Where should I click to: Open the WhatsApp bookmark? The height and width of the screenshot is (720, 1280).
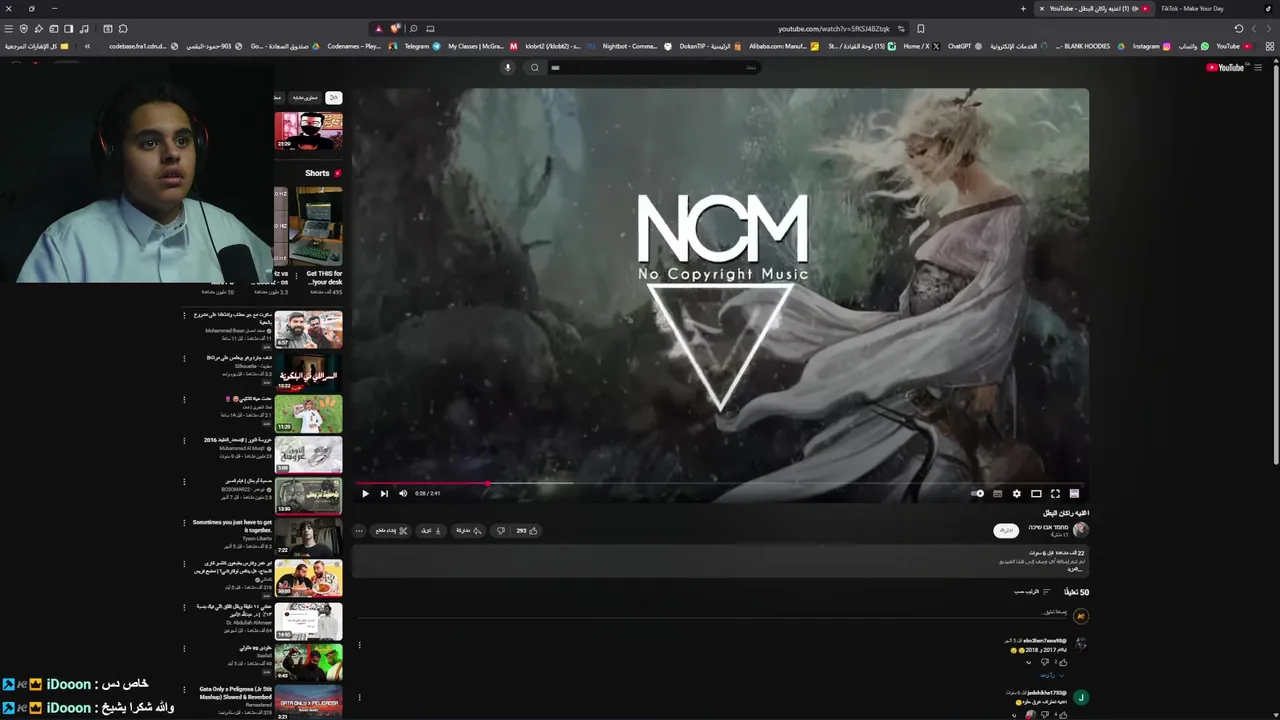[x=1194, y=46]
